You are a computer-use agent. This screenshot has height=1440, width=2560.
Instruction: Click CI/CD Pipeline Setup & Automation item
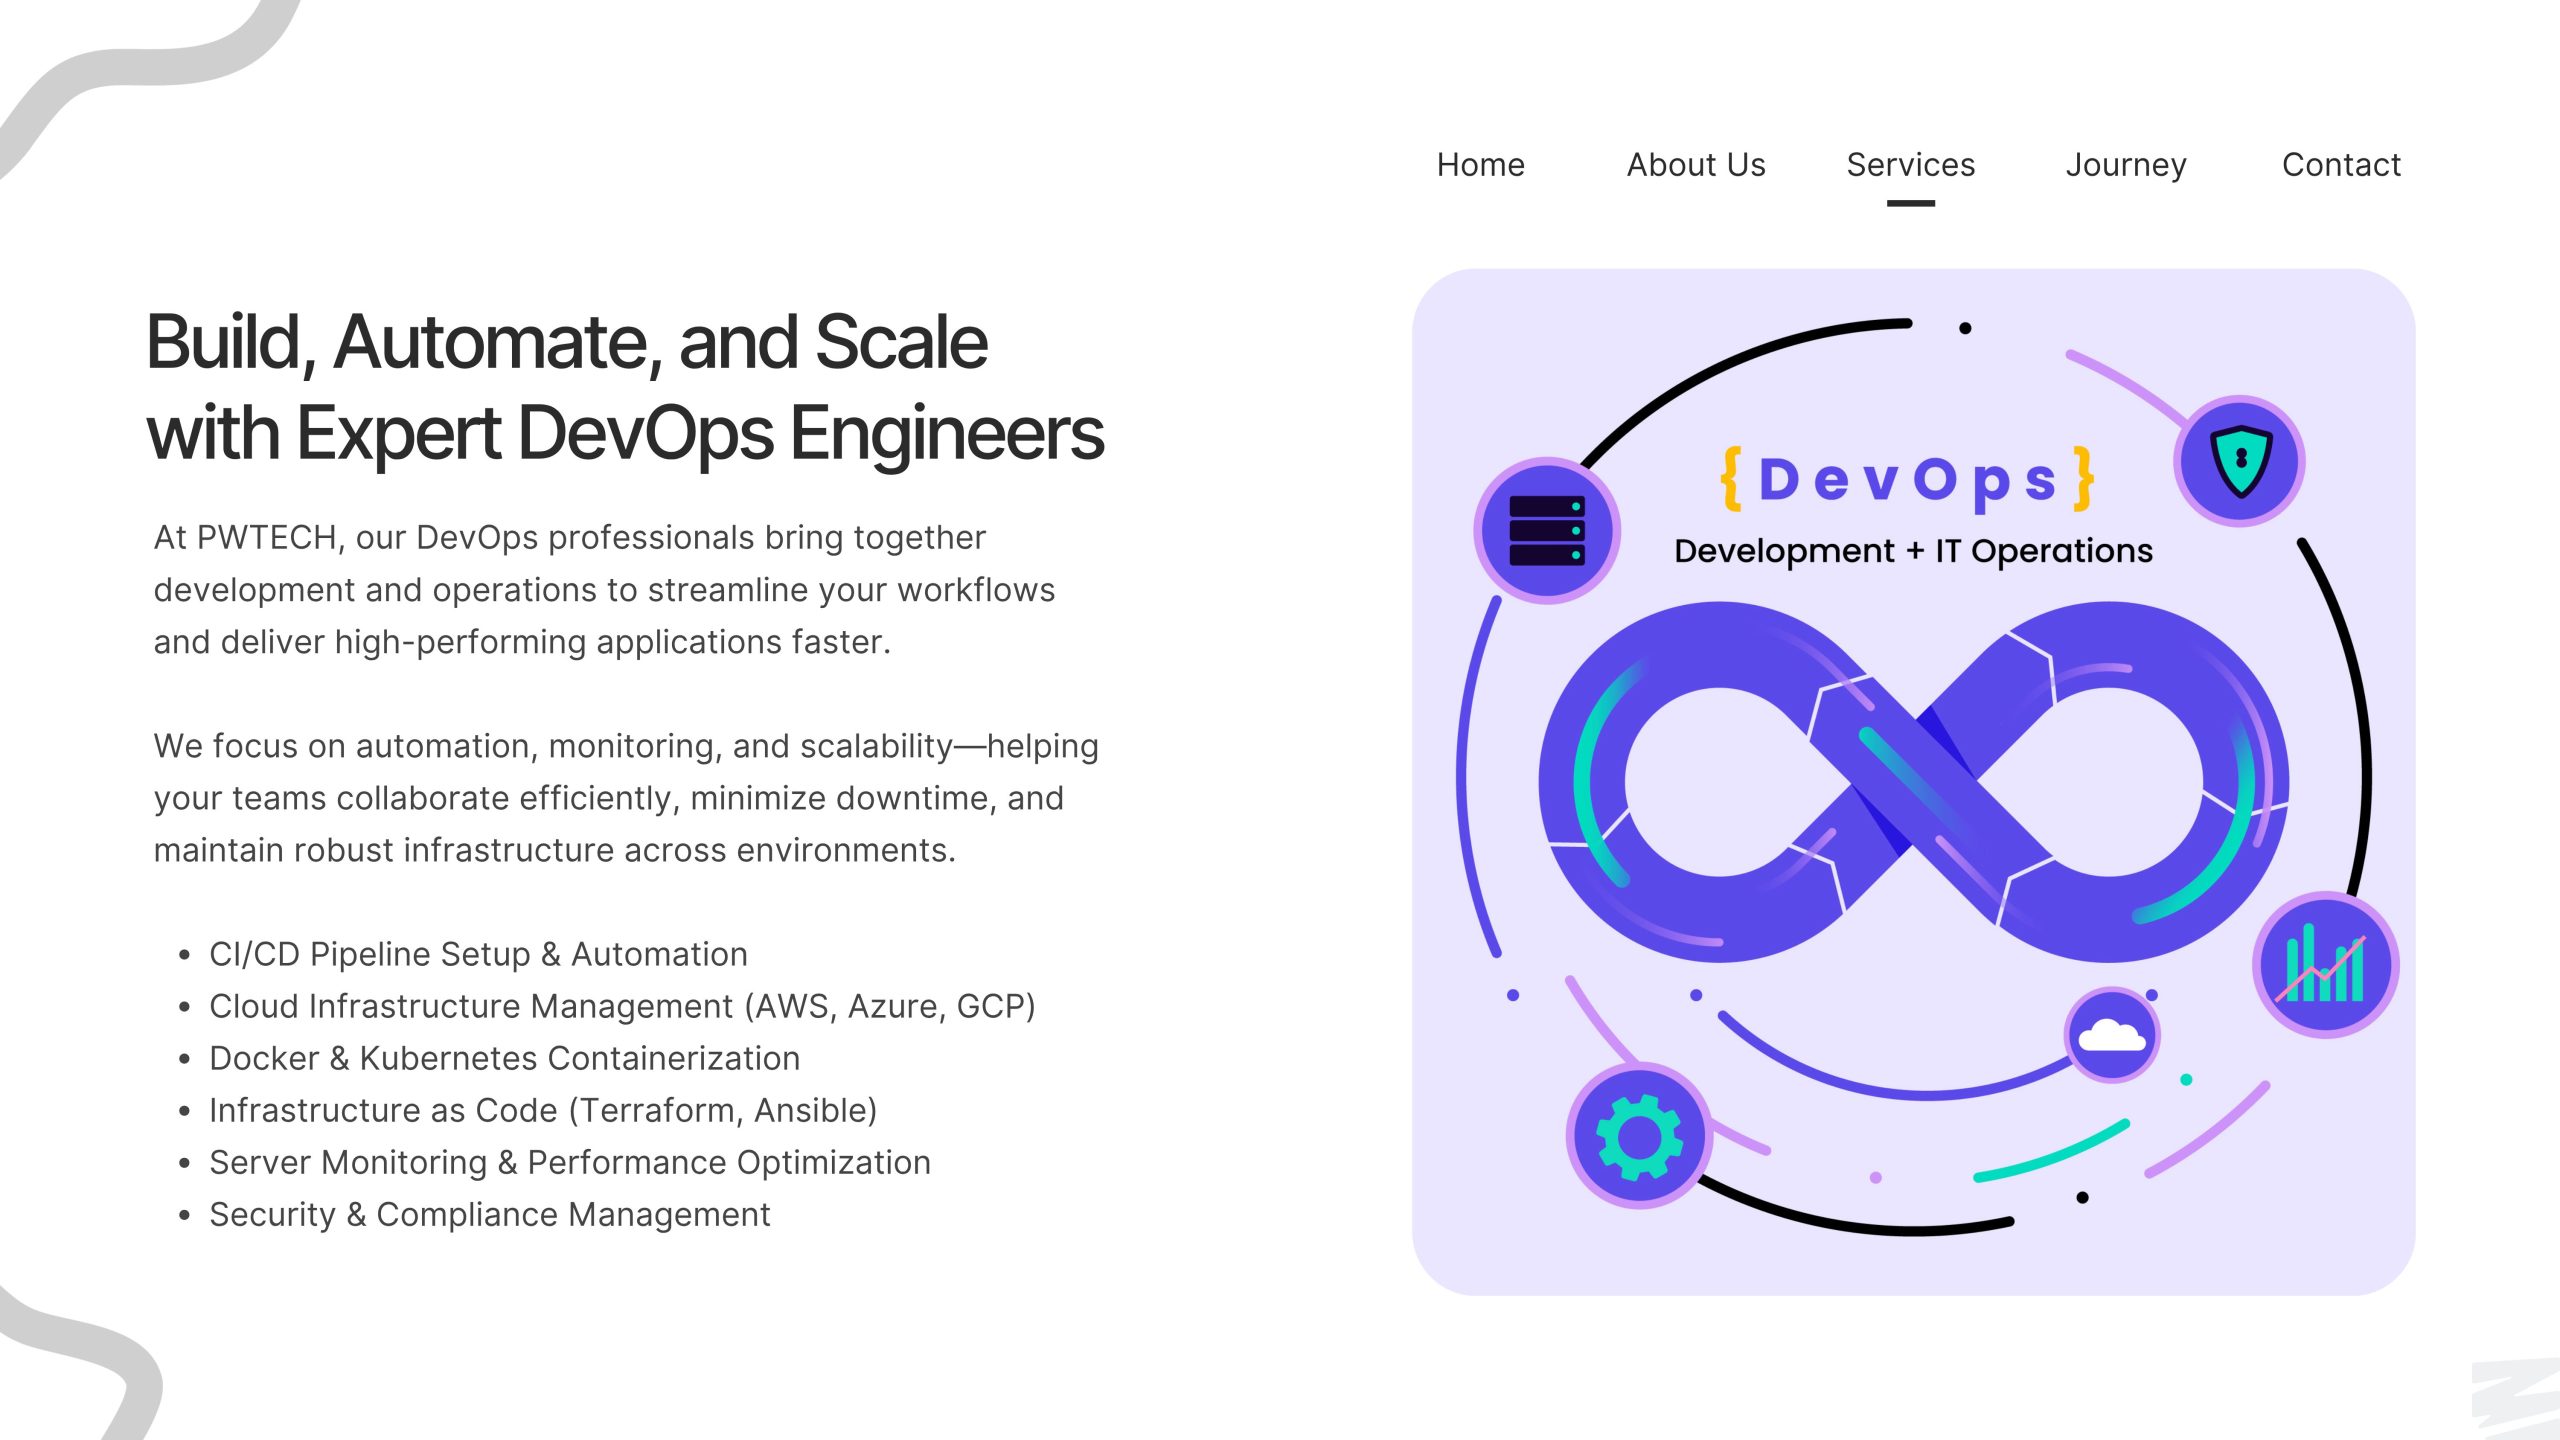(478, 954)
